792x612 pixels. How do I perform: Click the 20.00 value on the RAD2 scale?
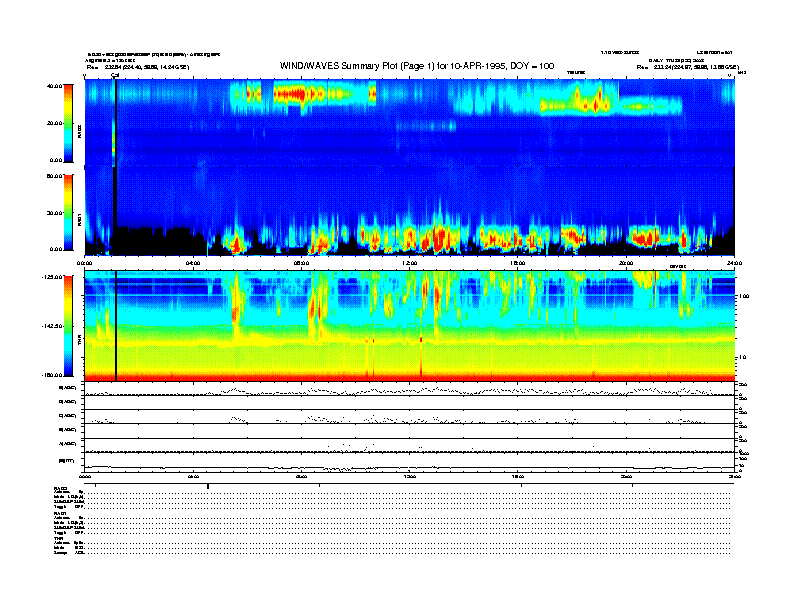[55, 123]
